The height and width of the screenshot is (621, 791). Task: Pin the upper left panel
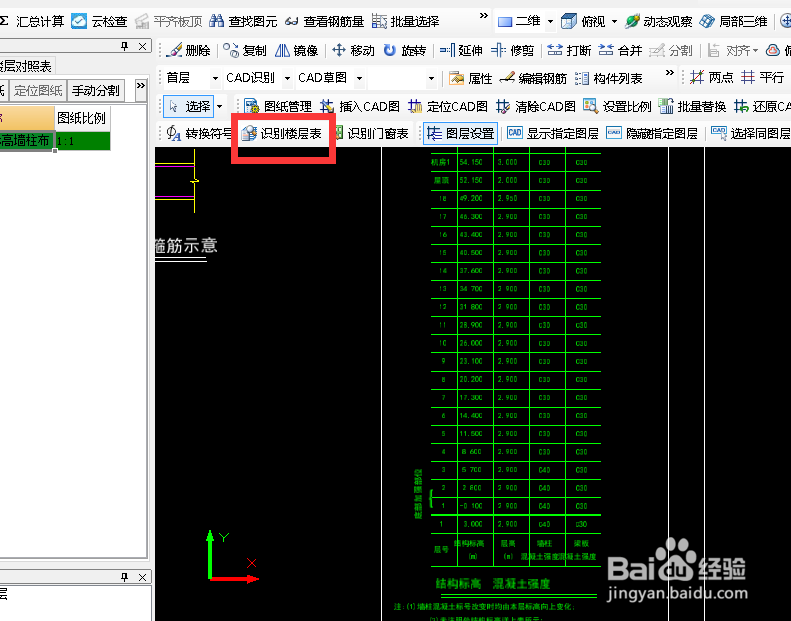point(124,46)
